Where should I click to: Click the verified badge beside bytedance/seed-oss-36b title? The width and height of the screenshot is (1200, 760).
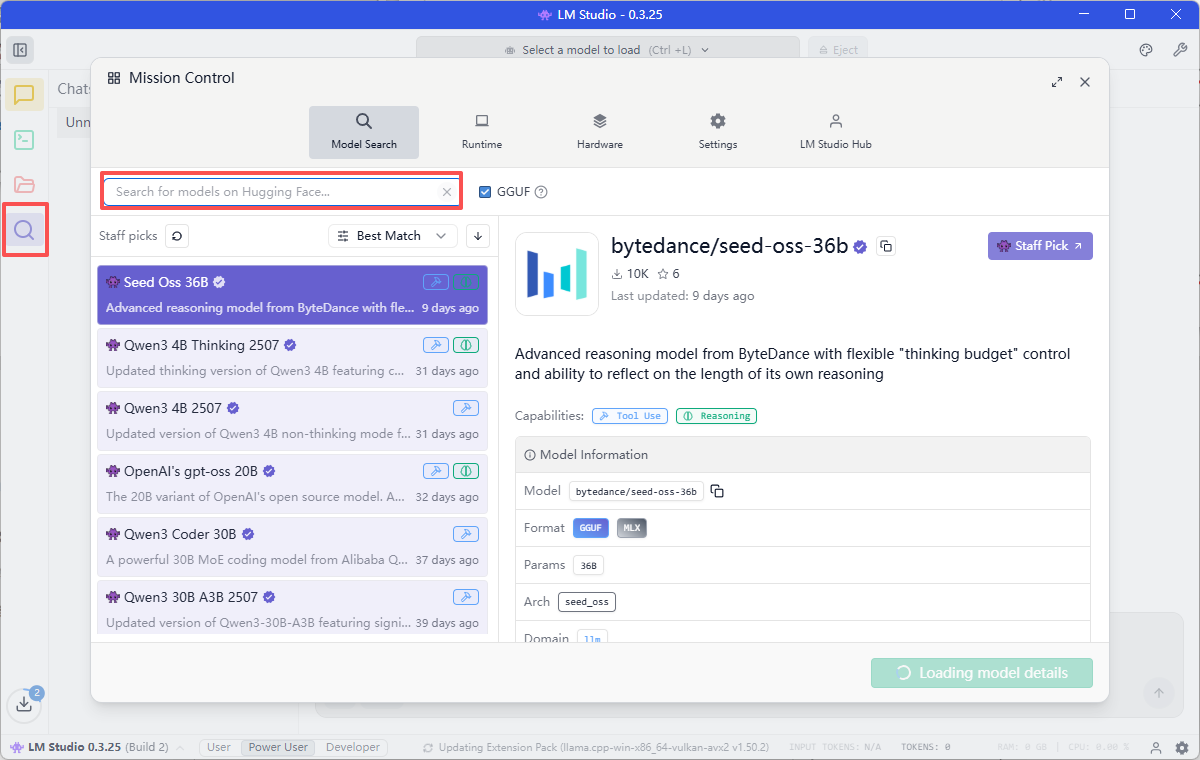(859, 247)
